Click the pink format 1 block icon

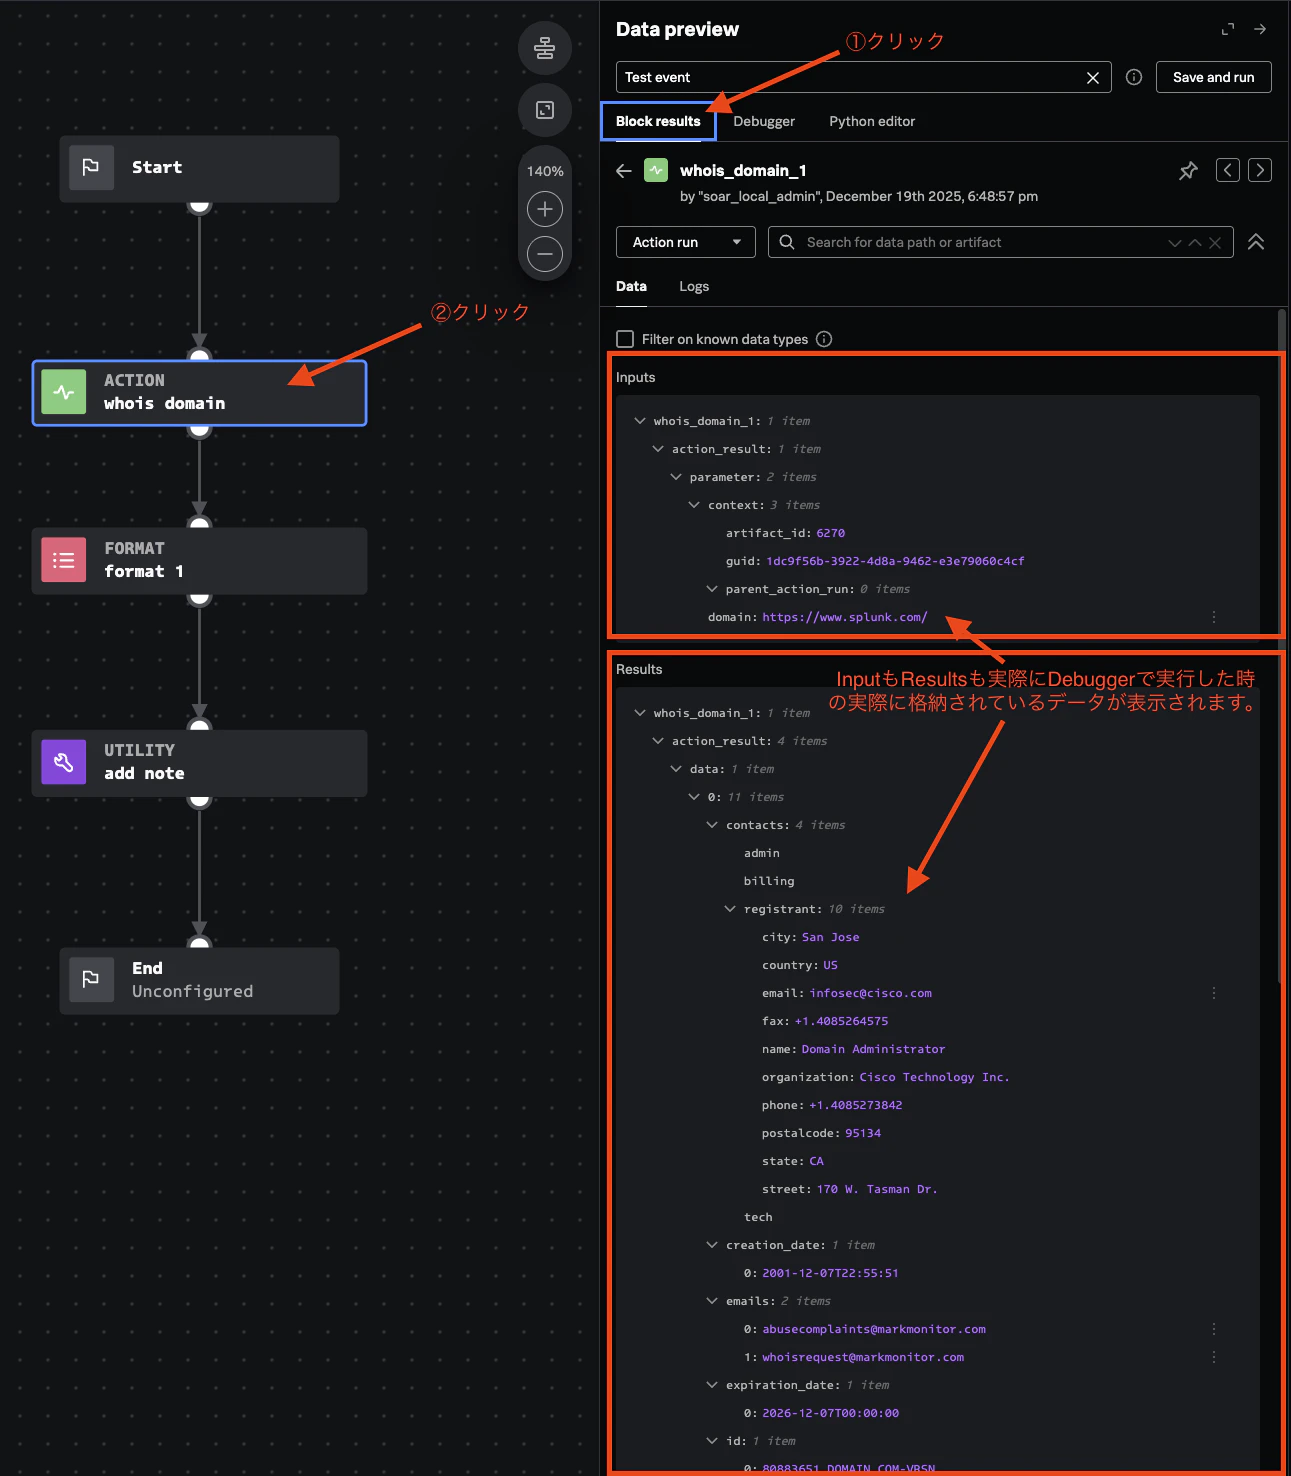[x=64, y=561]
